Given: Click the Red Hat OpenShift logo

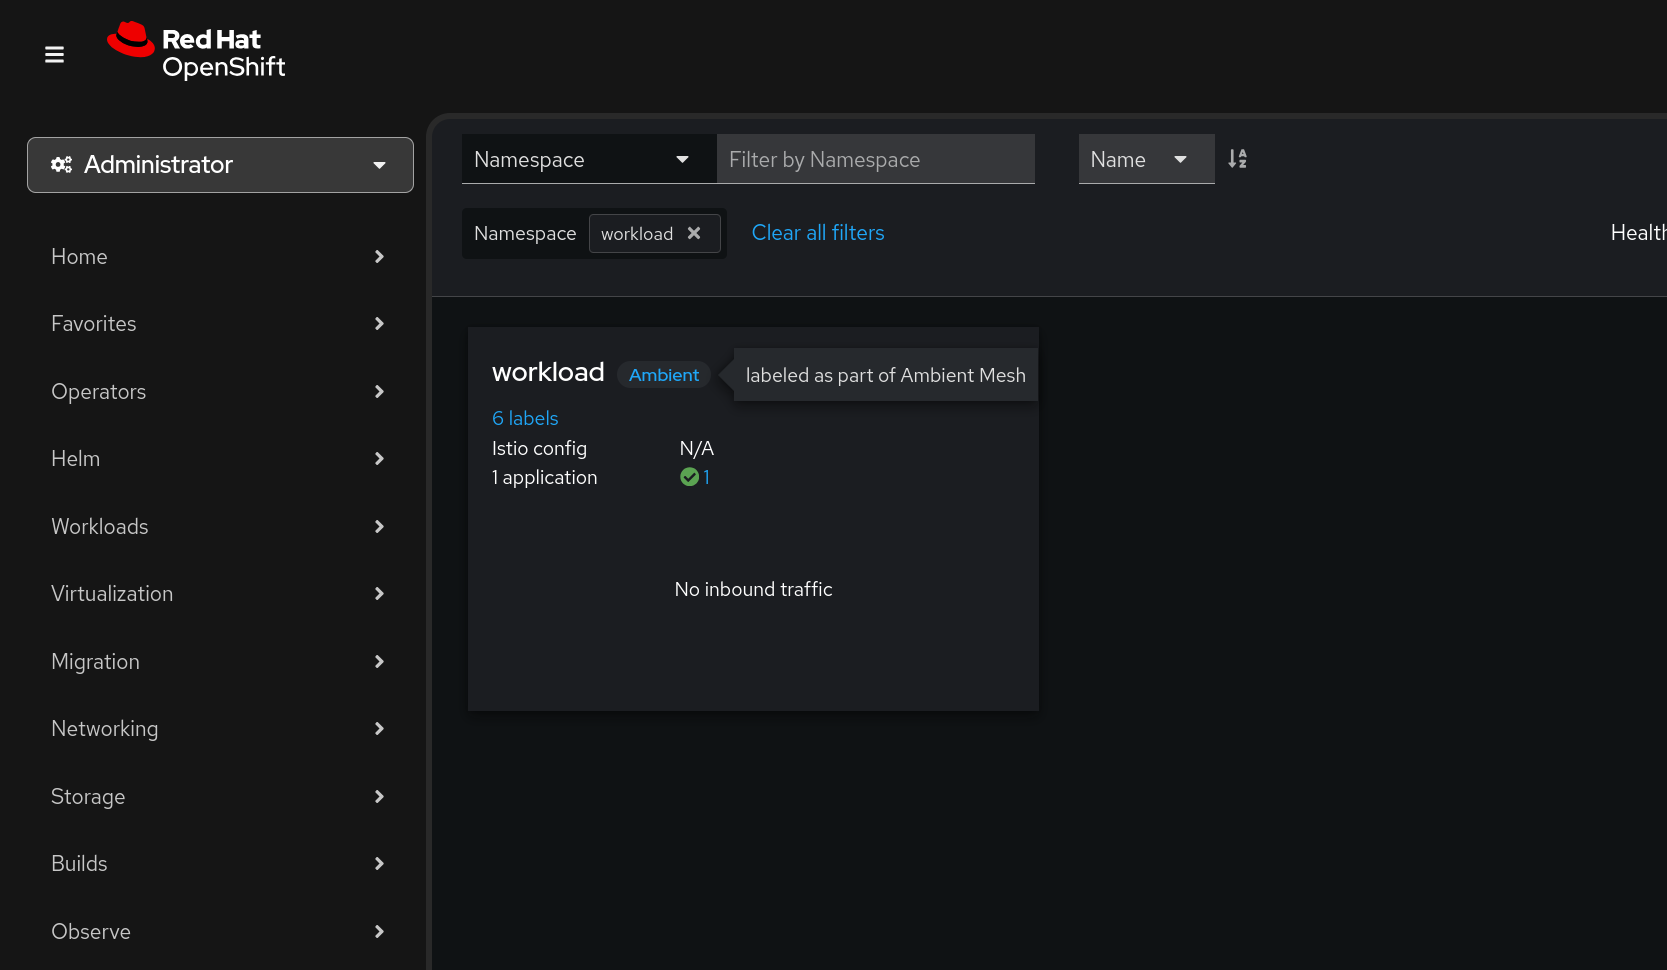Looking at the screenshot, I should pos(197,51).
